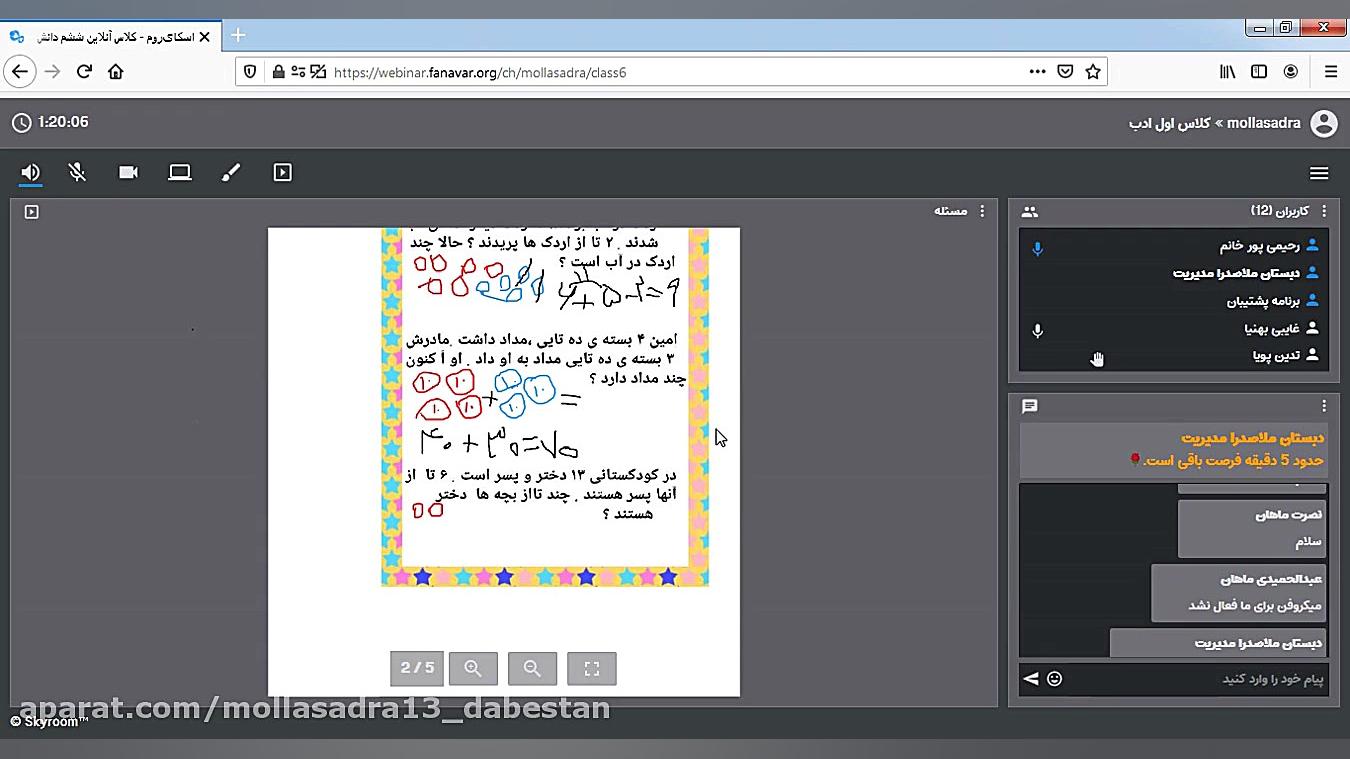Click the pinned message about 5 minutes remaining
The width and height of the screenshot is (1350, 759).
point(1174,449)
